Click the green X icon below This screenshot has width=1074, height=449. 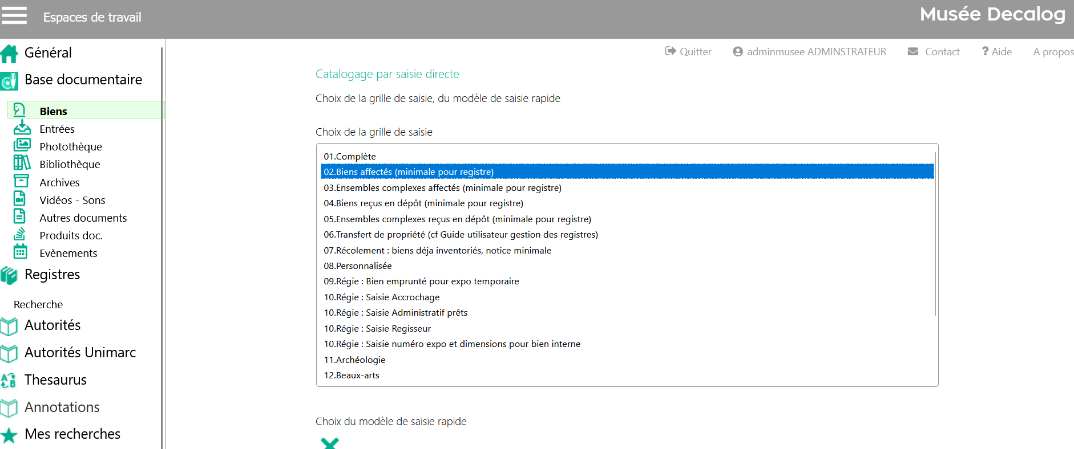click(x=328, y=443)
